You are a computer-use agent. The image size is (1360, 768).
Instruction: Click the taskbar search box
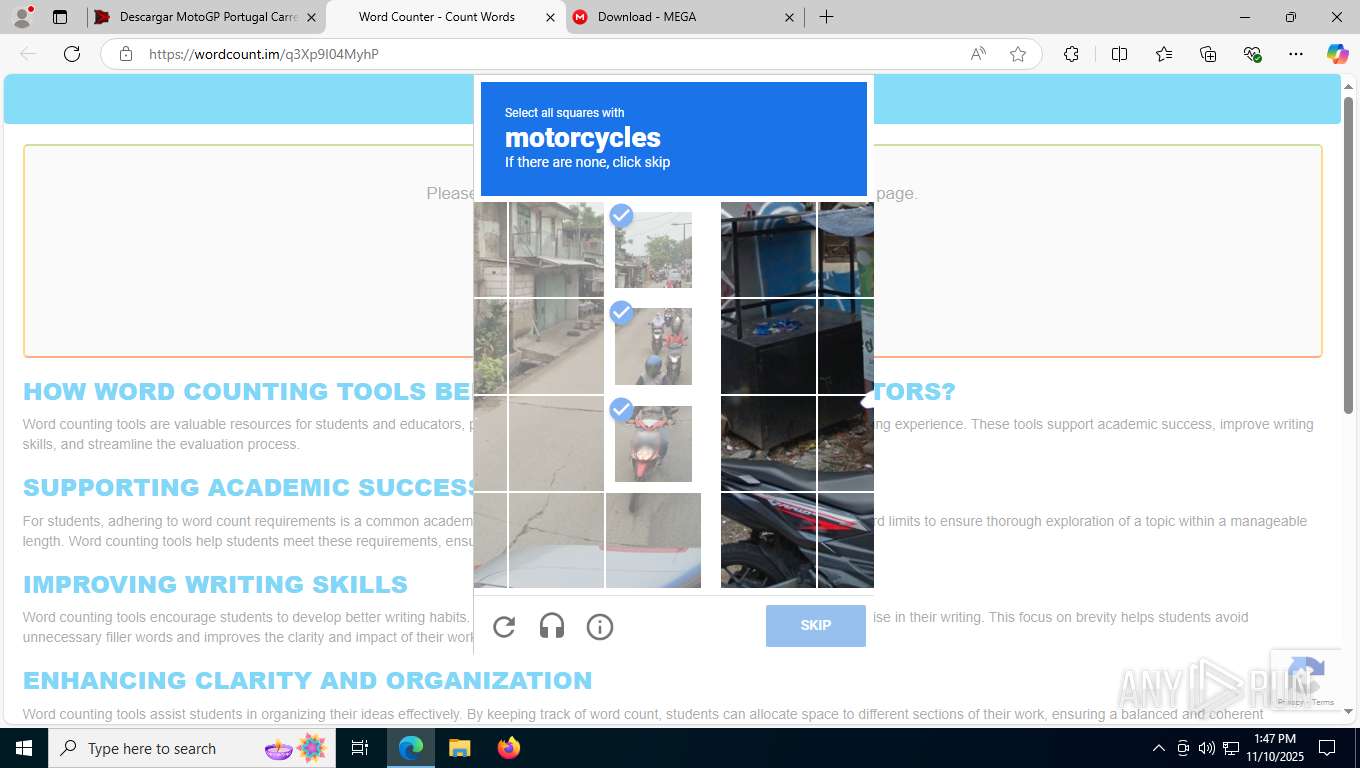[190, 748]
